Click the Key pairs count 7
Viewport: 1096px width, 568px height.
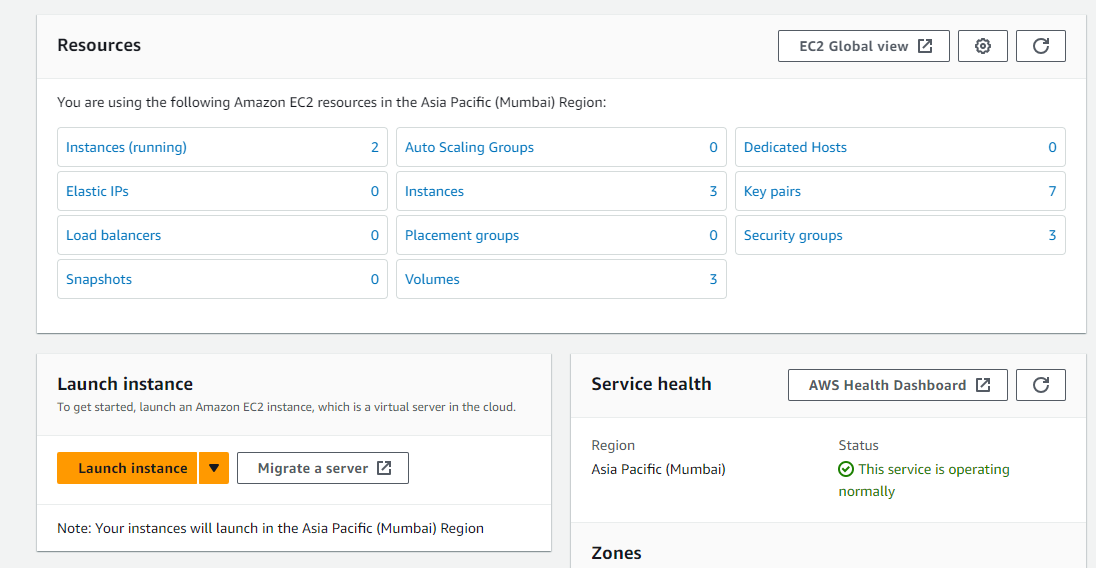tap(1052, 191)
